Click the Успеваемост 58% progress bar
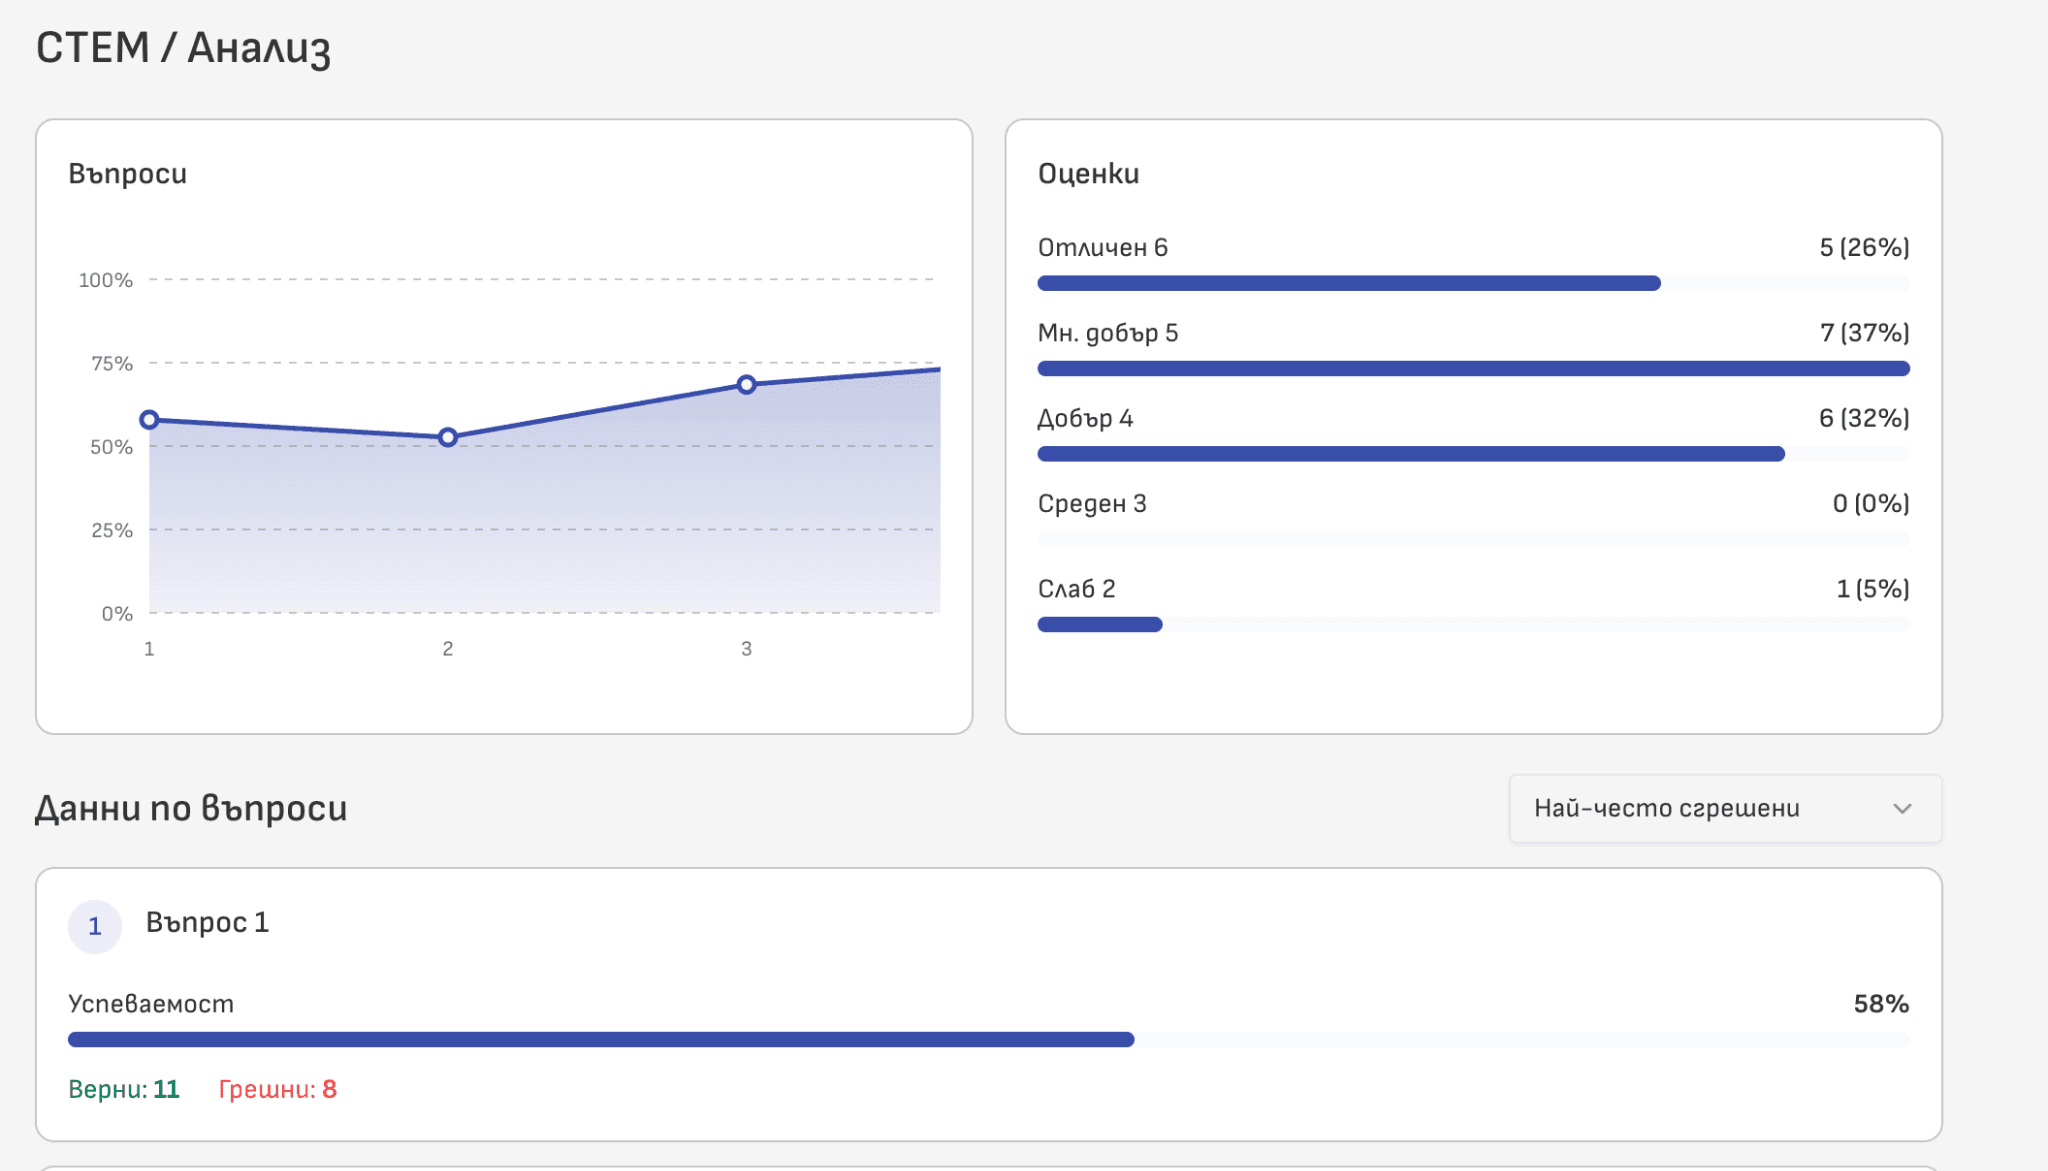 988,1040
